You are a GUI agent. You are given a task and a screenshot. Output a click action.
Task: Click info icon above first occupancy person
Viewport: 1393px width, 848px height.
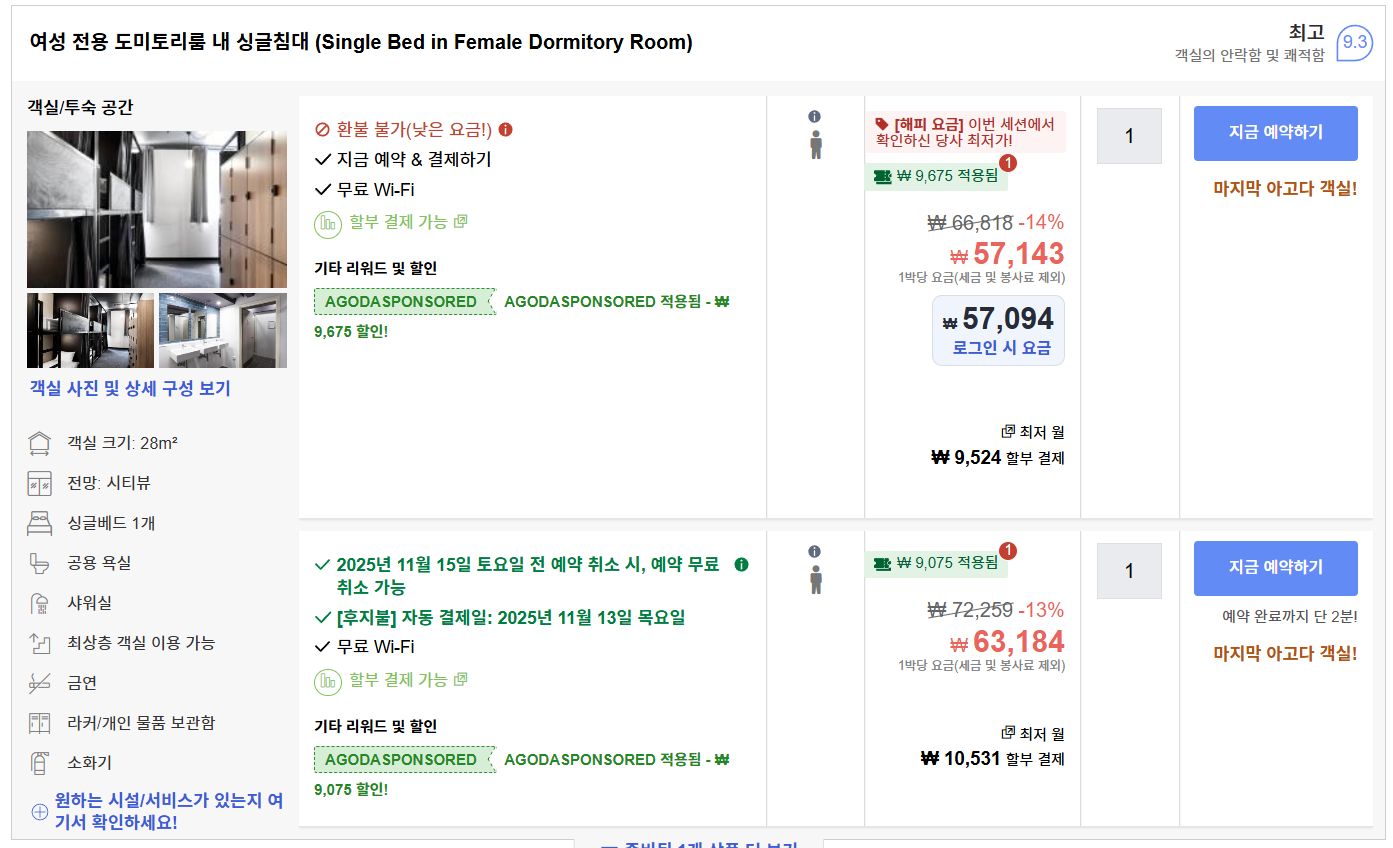tap(815, 117)
